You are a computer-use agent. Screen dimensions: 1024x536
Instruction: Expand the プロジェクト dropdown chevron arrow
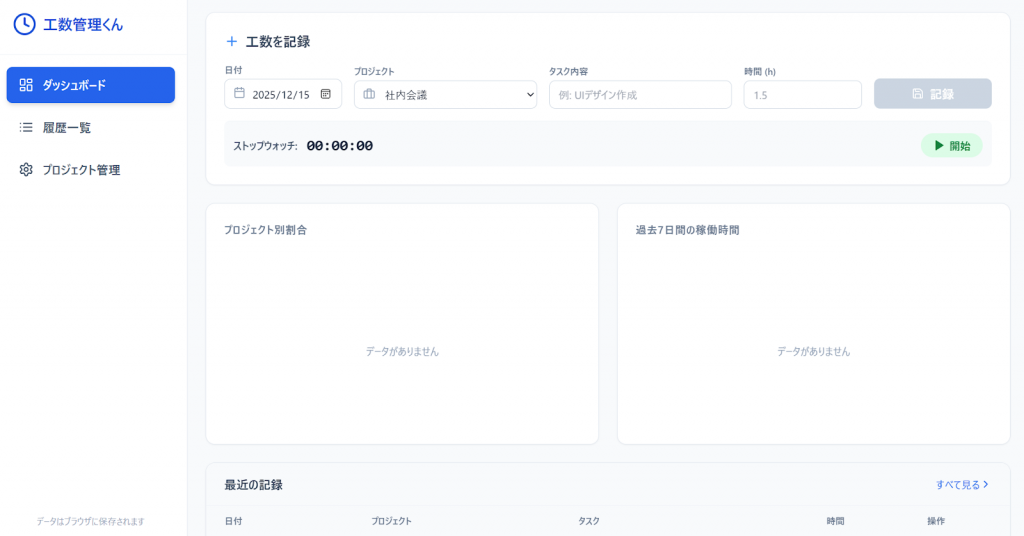(530, 95)
